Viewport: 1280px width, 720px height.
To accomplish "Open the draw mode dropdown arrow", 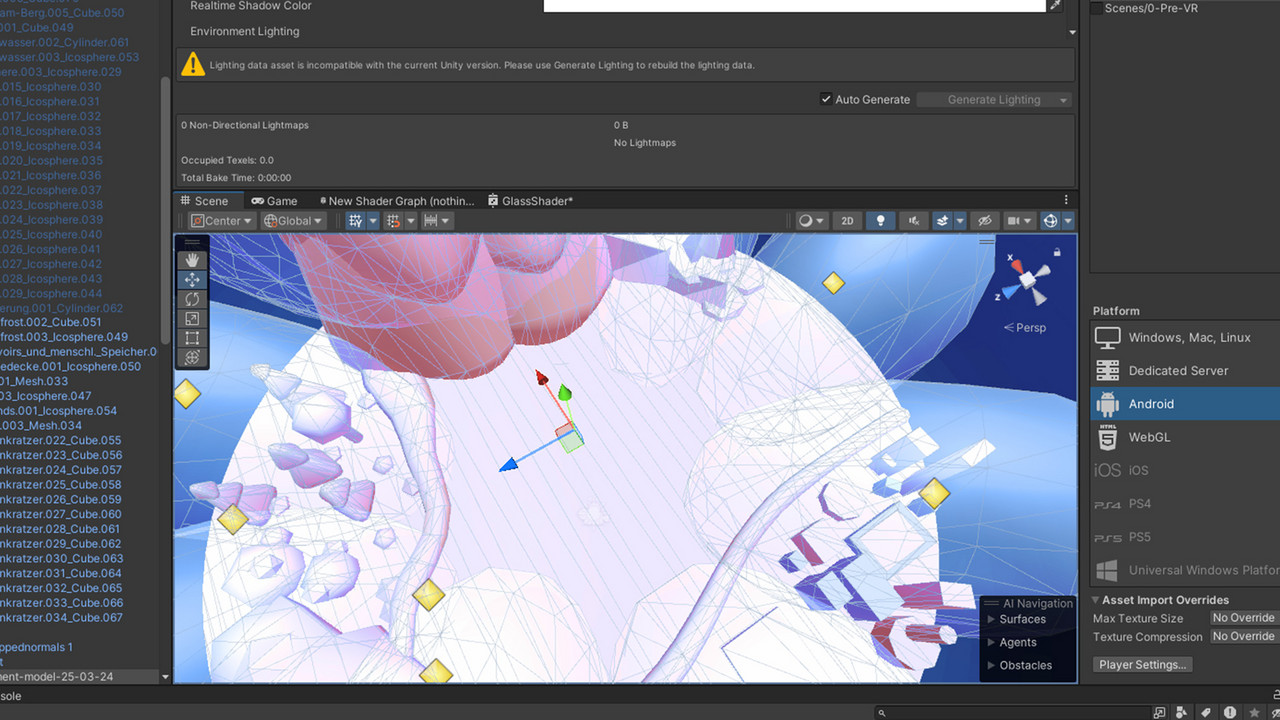I will 821,221.
